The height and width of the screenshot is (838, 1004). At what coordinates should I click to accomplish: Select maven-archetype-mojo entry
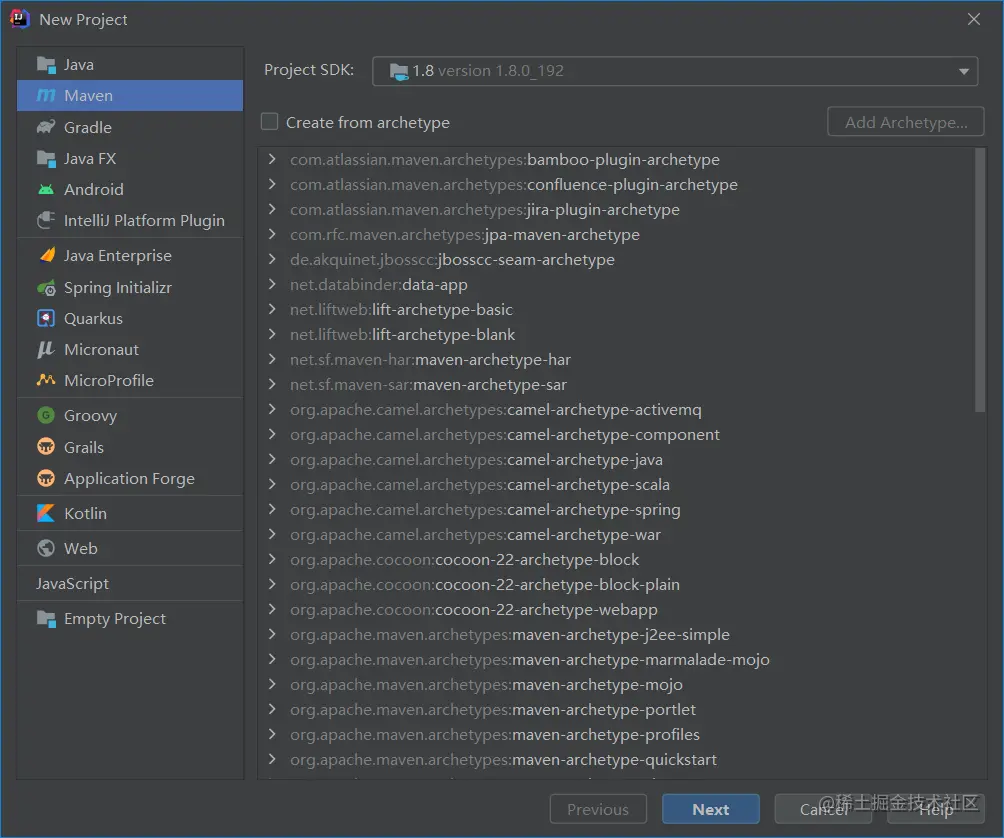tap(486, 684)
